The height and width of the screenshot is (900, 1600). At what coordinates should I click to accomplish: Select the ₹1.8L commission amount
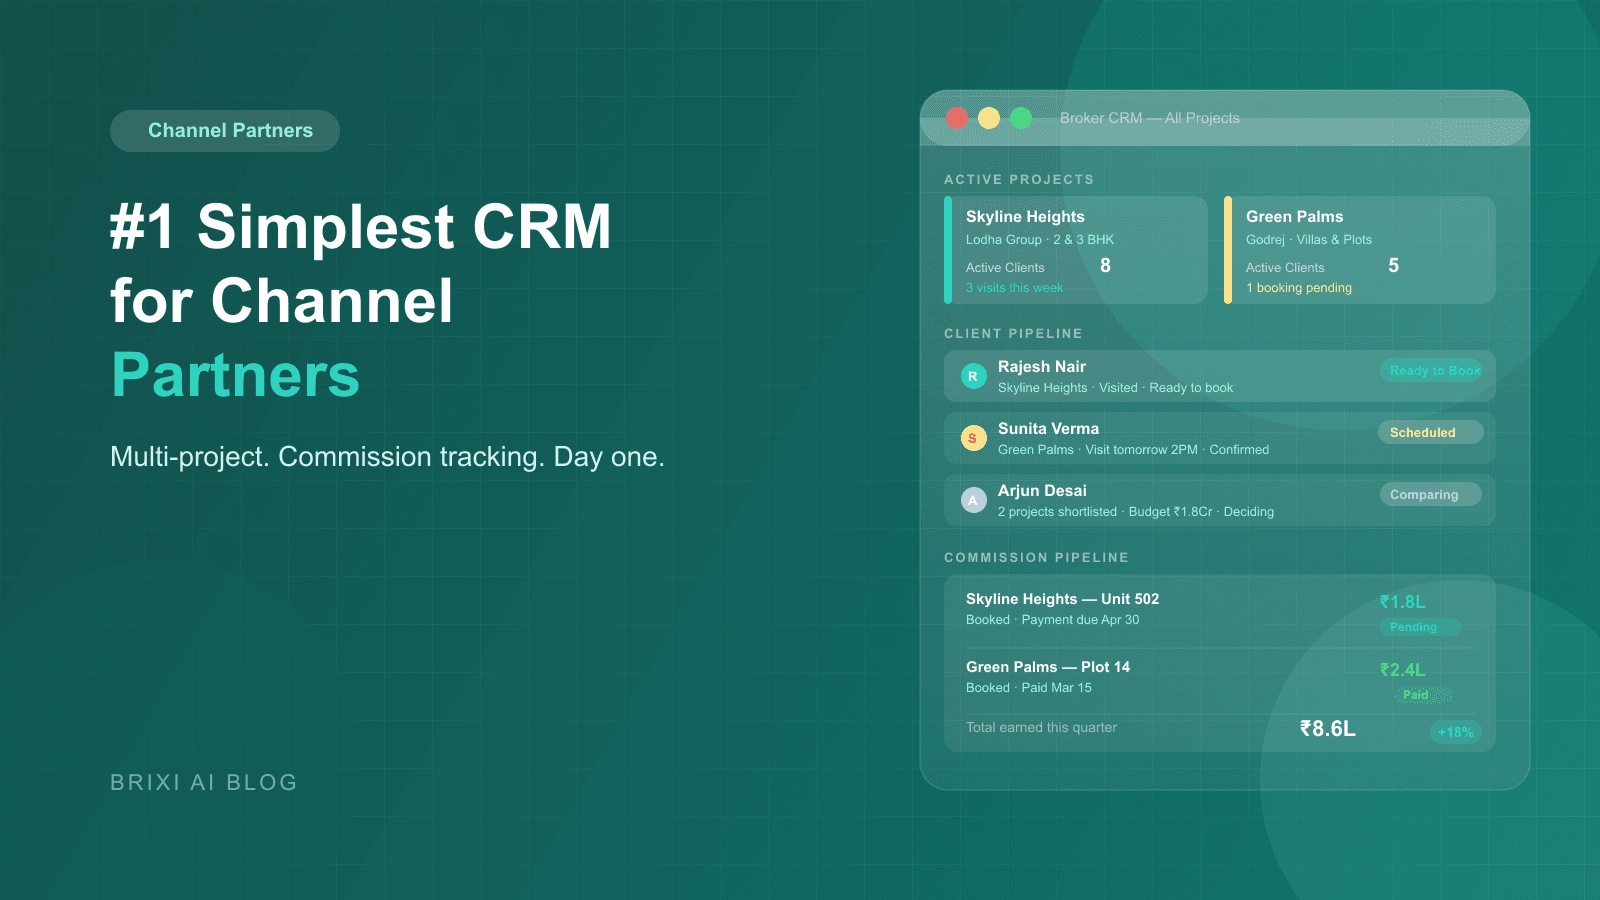(x=1403, y=602)
